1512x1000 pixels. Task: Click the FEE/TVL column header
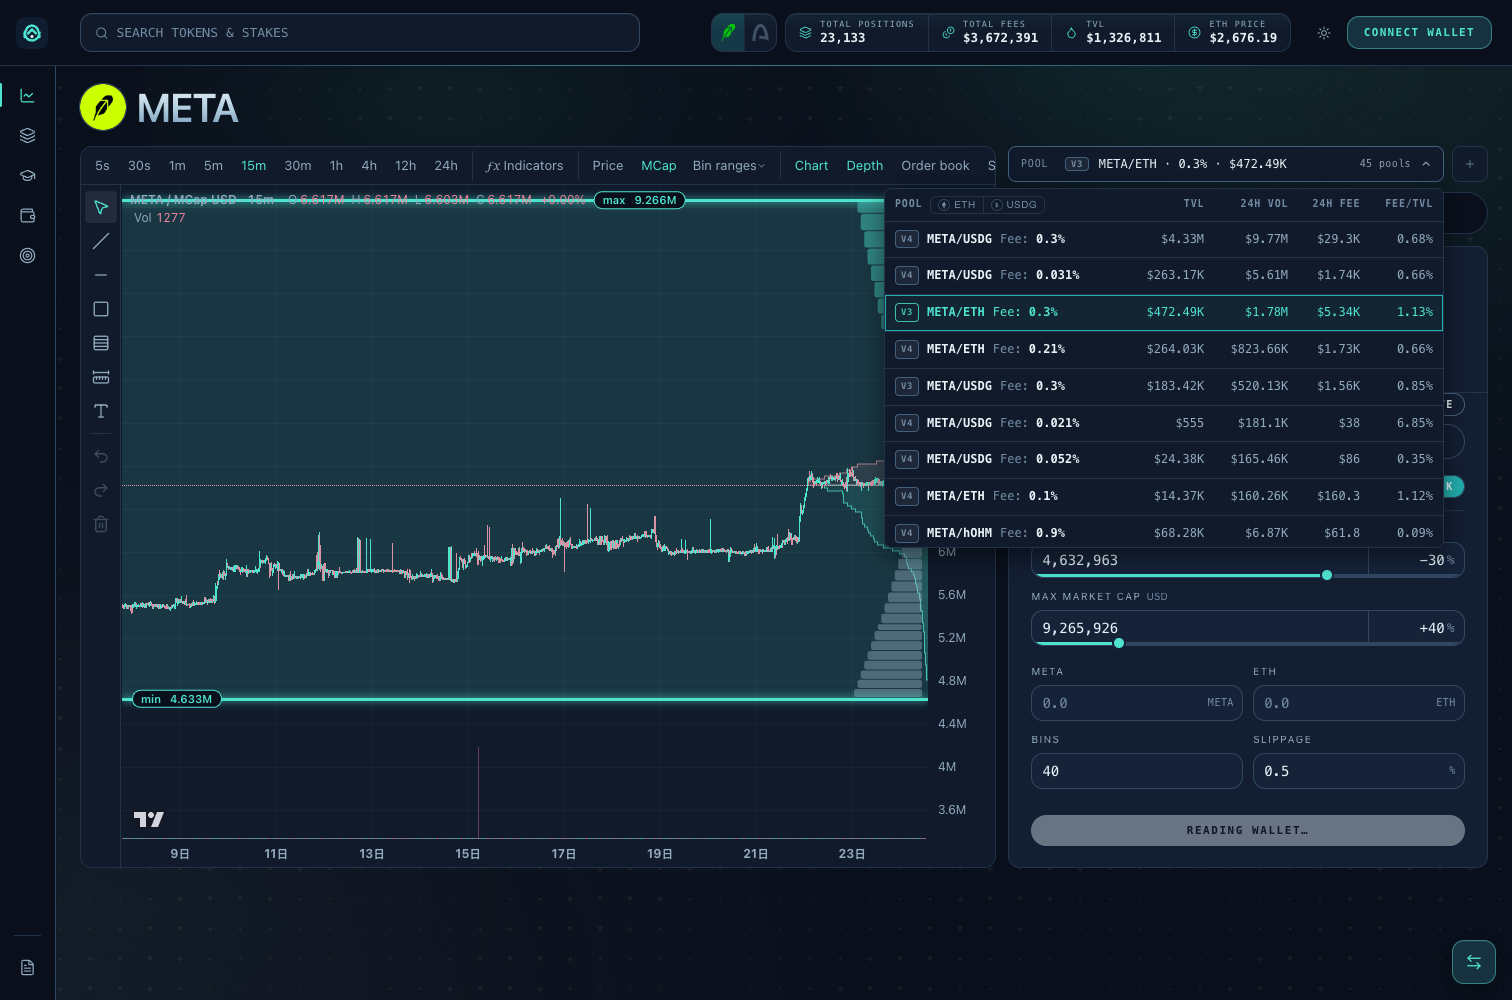1408,204
